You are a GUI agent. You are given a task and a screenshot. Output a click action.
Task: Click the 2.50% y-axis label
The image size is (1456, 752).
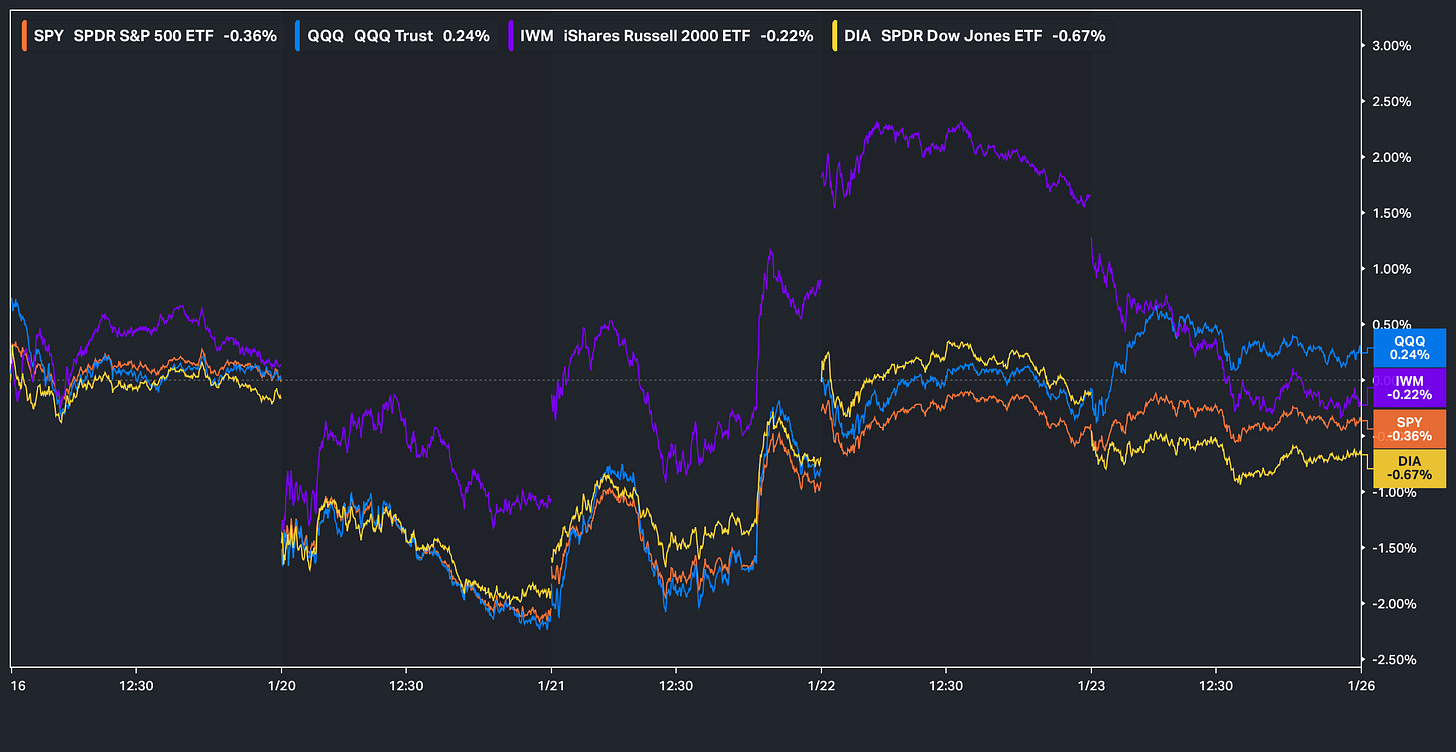pyautogui.click(x=1390, y=102)
